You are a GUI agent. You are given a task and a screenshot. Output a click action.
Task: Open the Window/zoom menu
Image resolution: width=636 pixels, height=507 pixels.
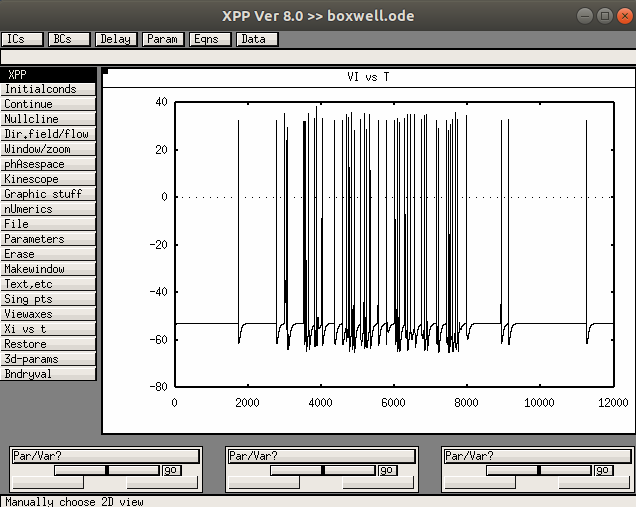(x=48, y=149)
